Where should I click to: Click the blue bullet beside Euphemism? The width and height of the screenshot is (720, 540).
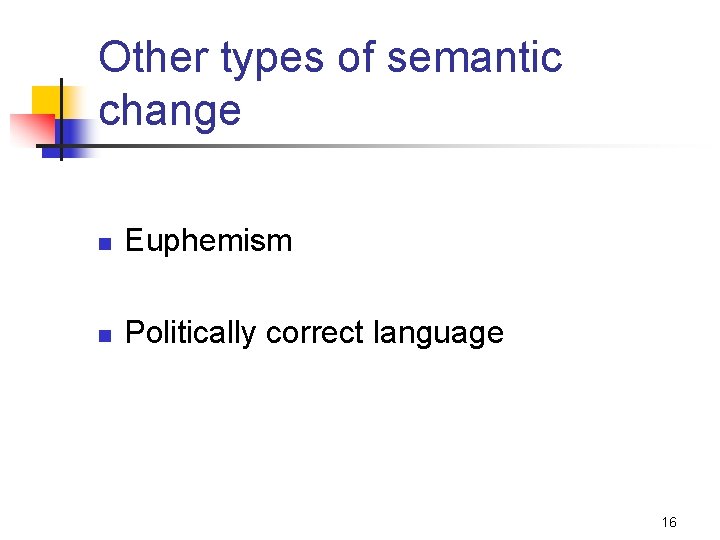coord(103,243)
